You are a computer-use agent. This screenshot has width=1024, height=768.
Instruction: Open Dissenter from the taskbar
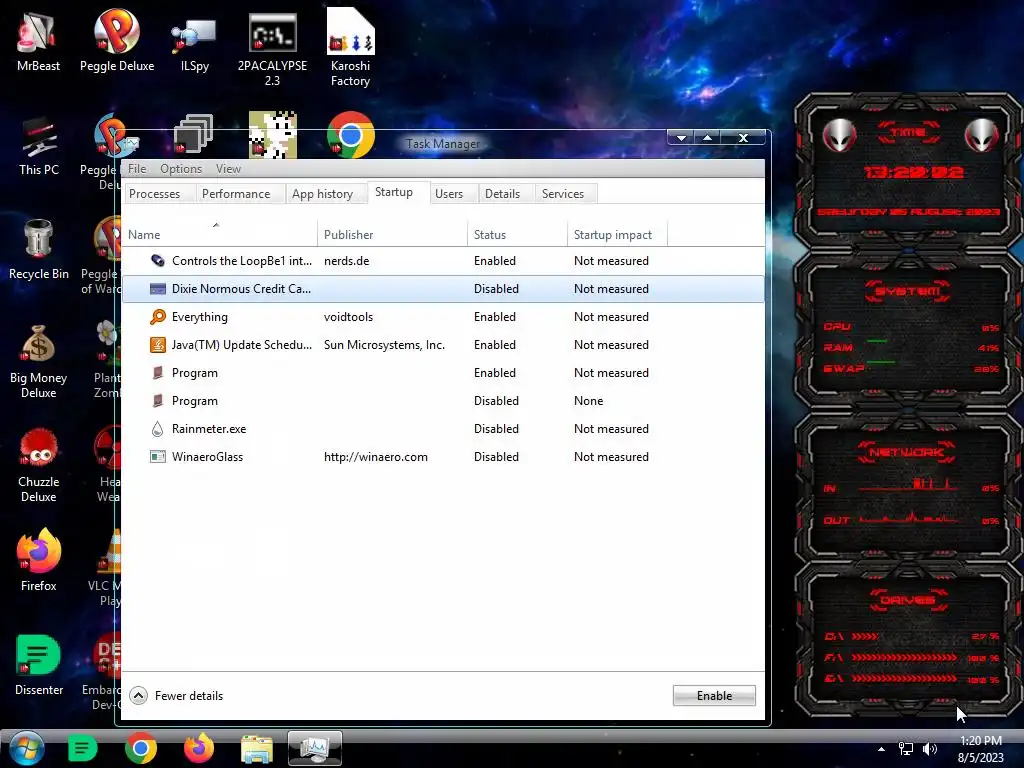pos(82,748)
